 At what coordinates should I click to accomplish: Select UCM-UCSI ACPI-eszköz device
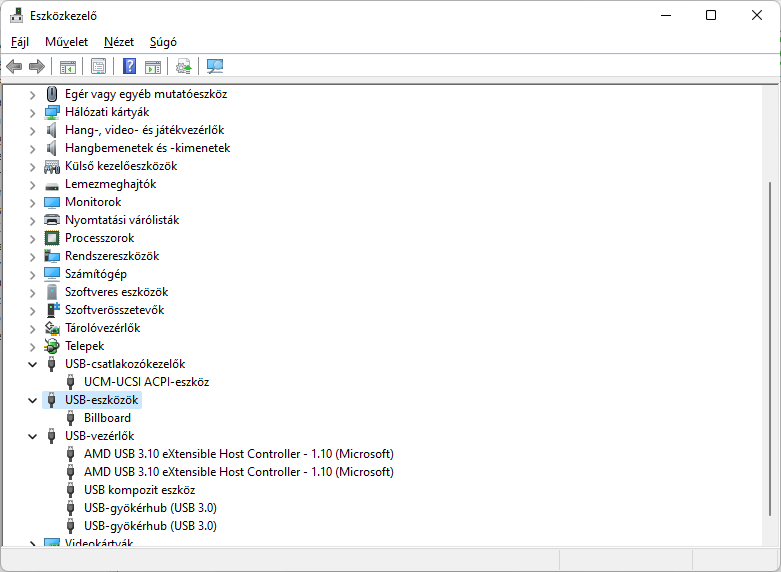(146, 382)
